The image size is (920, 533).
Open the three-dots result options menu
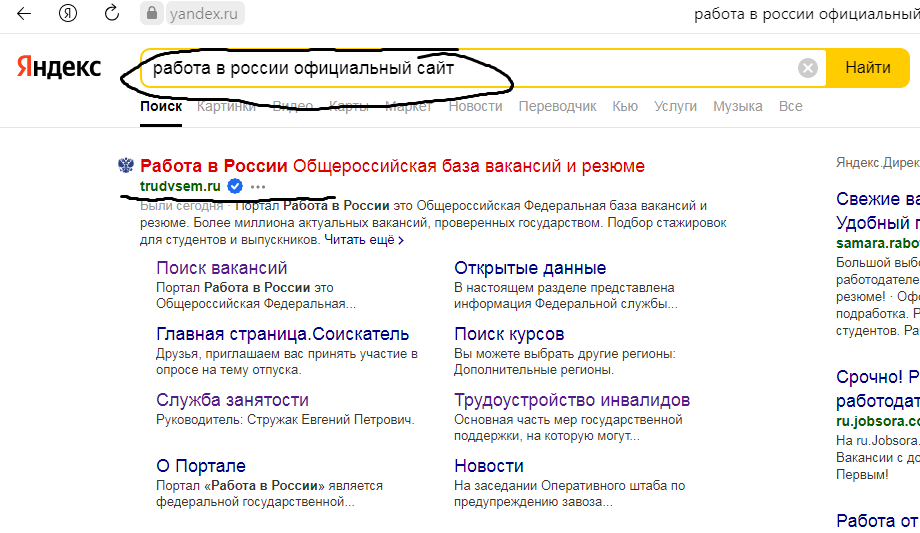click(258, 187)
